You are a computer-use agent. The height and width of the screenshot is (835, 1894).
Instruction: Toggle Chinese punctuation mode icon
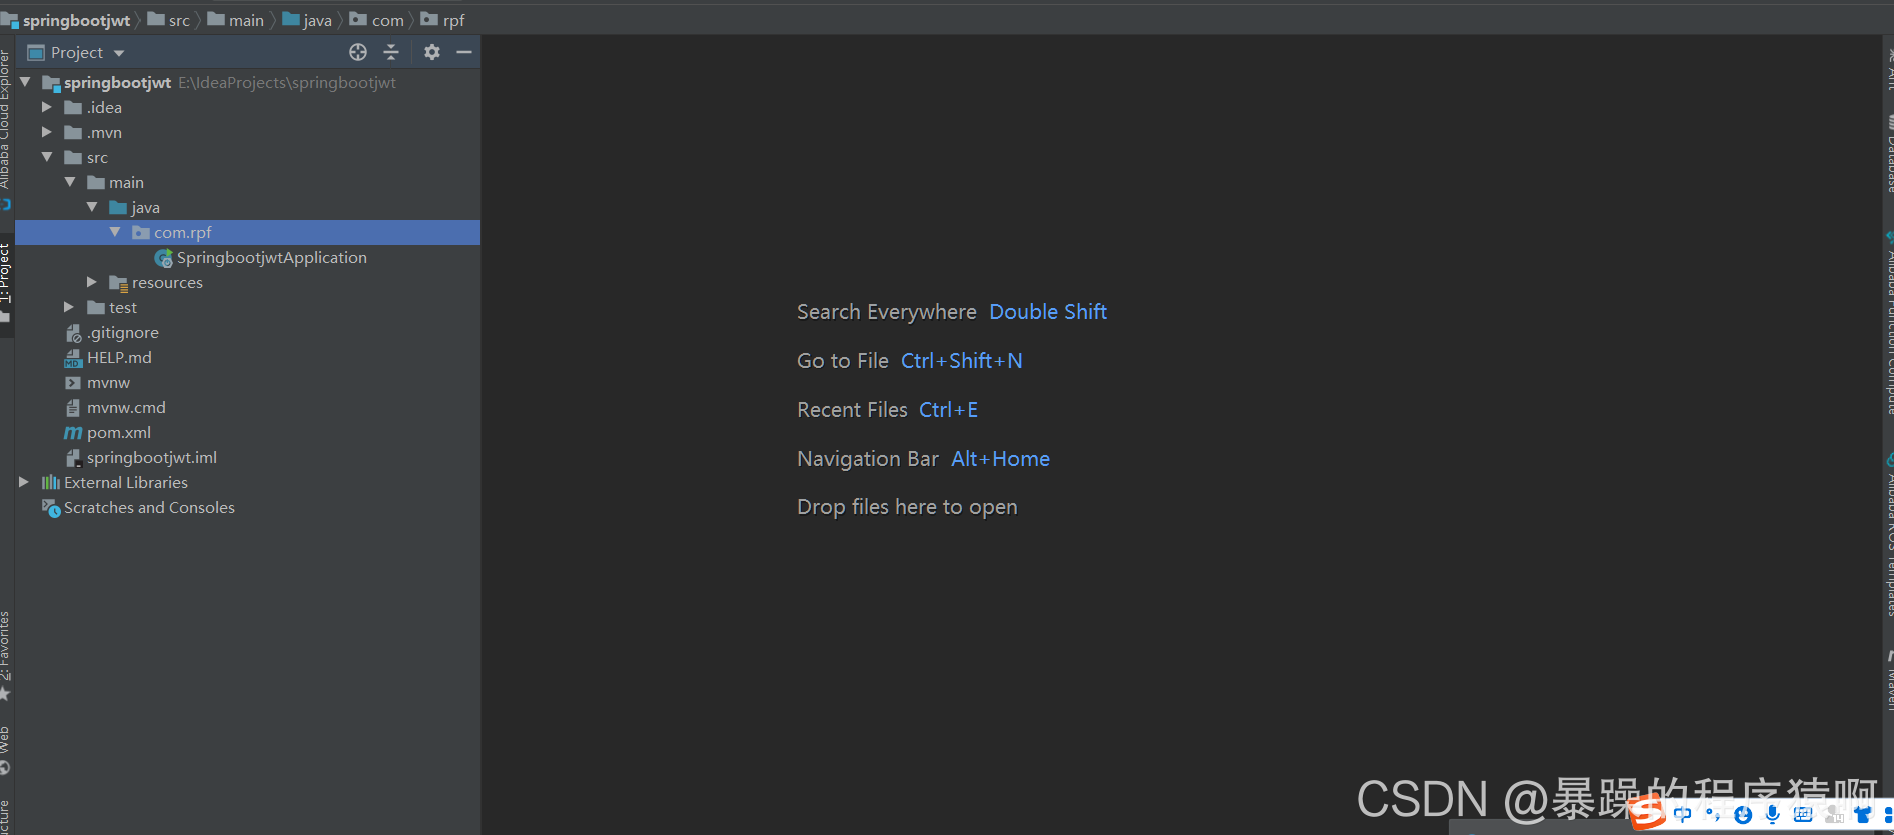1713,814
